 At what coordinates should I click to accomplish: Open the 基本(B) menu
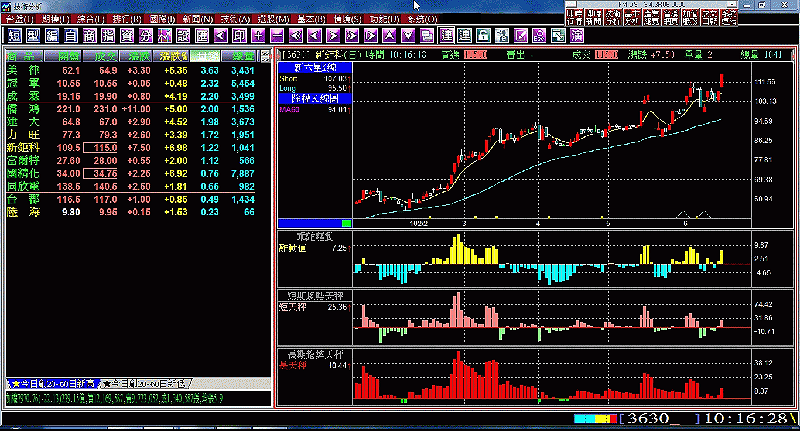click(311, 19)
